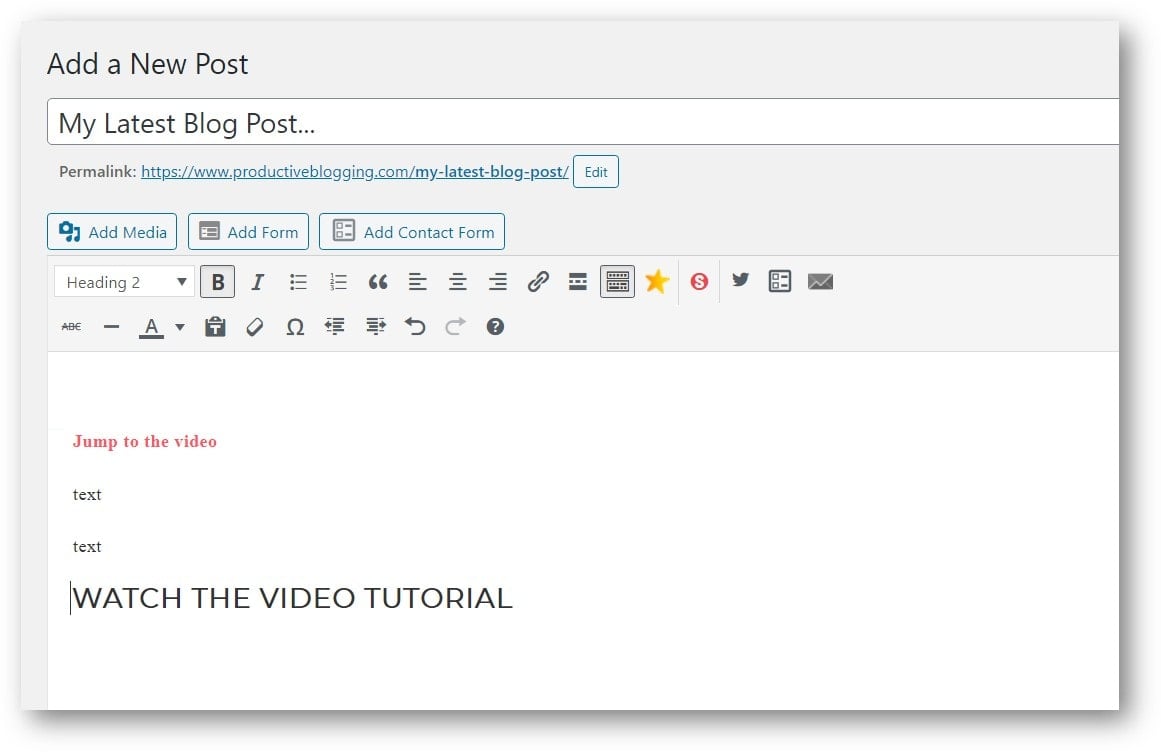Toggle bold formatting in the editor toolbar
The image size is (1161, 752).
pyautogui.click(x=218, y=282)
